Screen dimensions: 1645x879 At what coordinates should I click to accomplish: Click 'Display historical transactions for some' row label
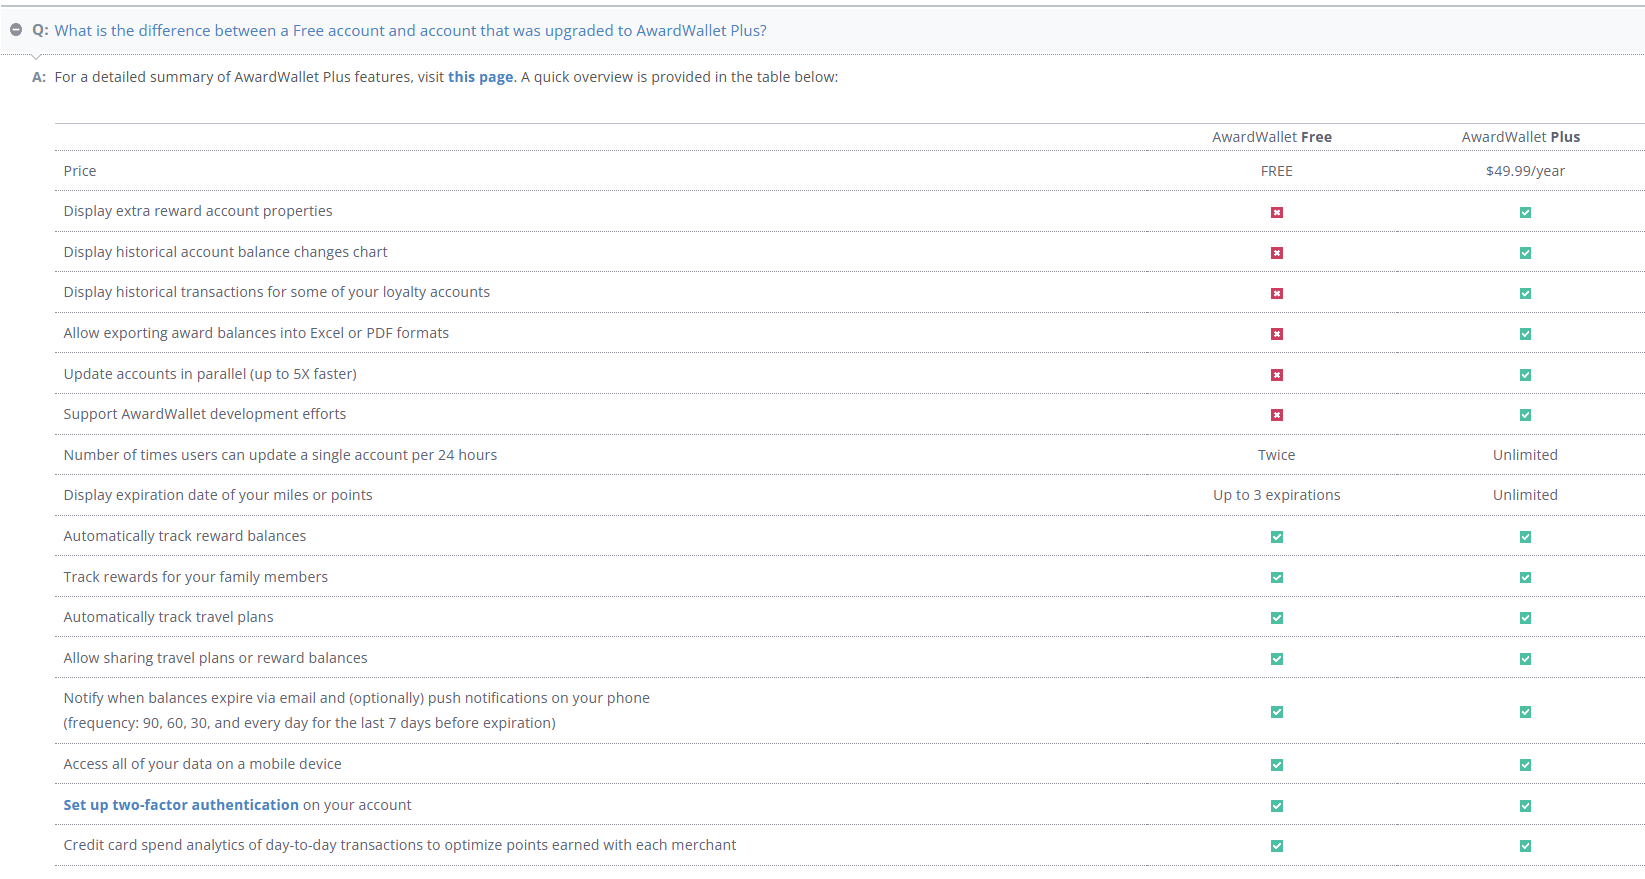tap(277, 292)
